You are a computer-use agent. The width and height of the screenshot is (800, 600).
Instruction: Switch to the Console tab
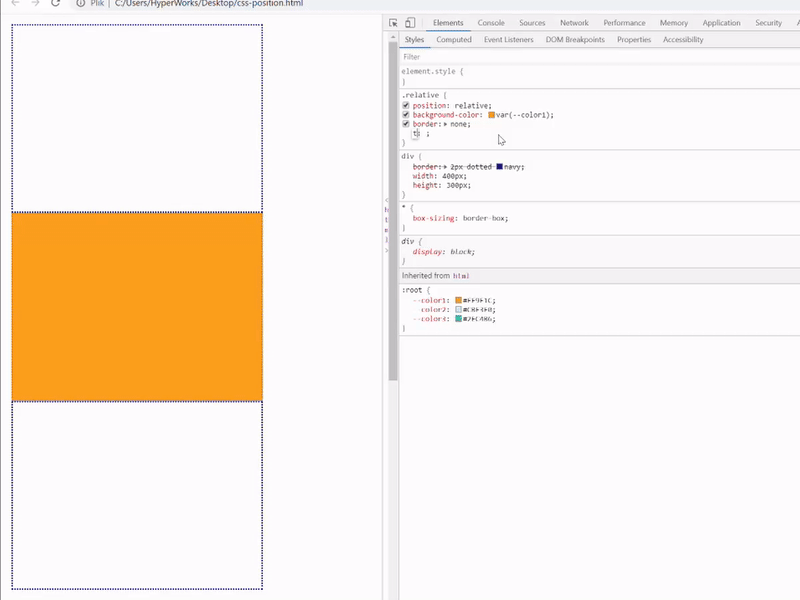[491, 23]
